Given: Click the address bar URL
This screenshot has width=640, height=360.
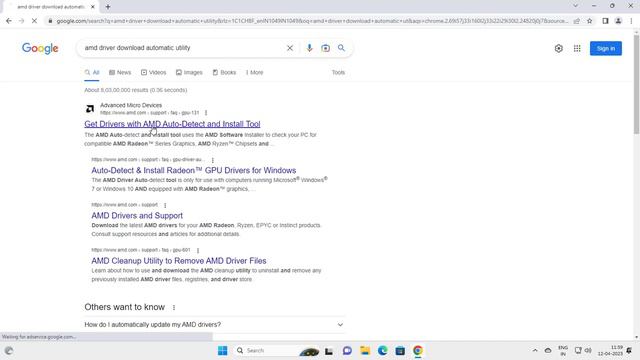Looking at the screenshot, I should [312, 21].
